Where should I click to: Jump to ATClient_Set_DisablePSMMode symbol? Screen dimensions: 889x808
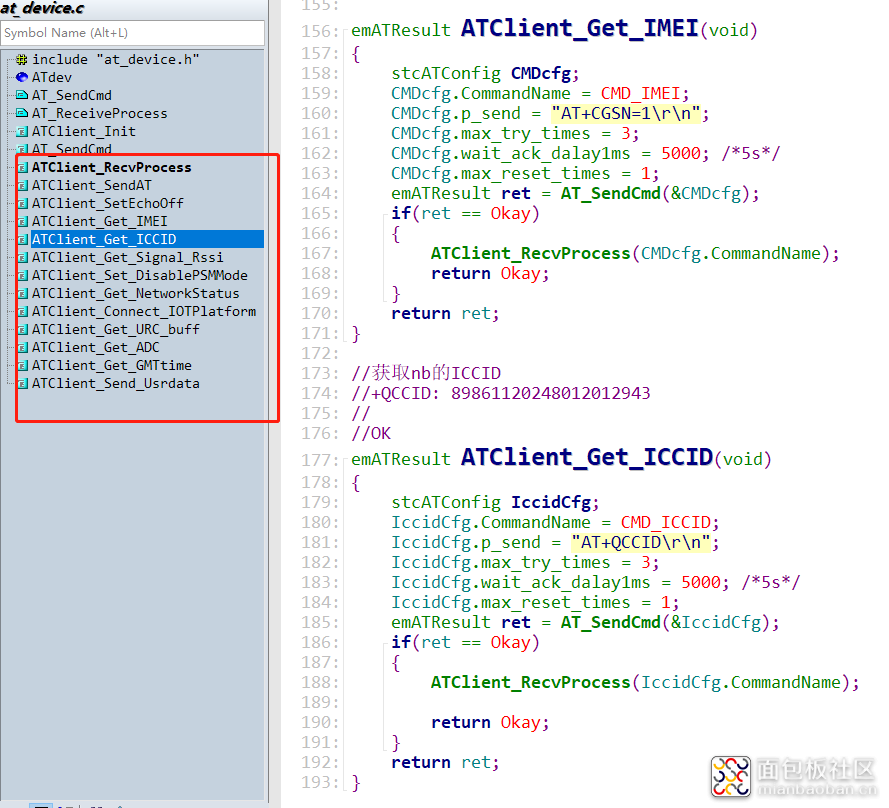[x=139, y=276]
